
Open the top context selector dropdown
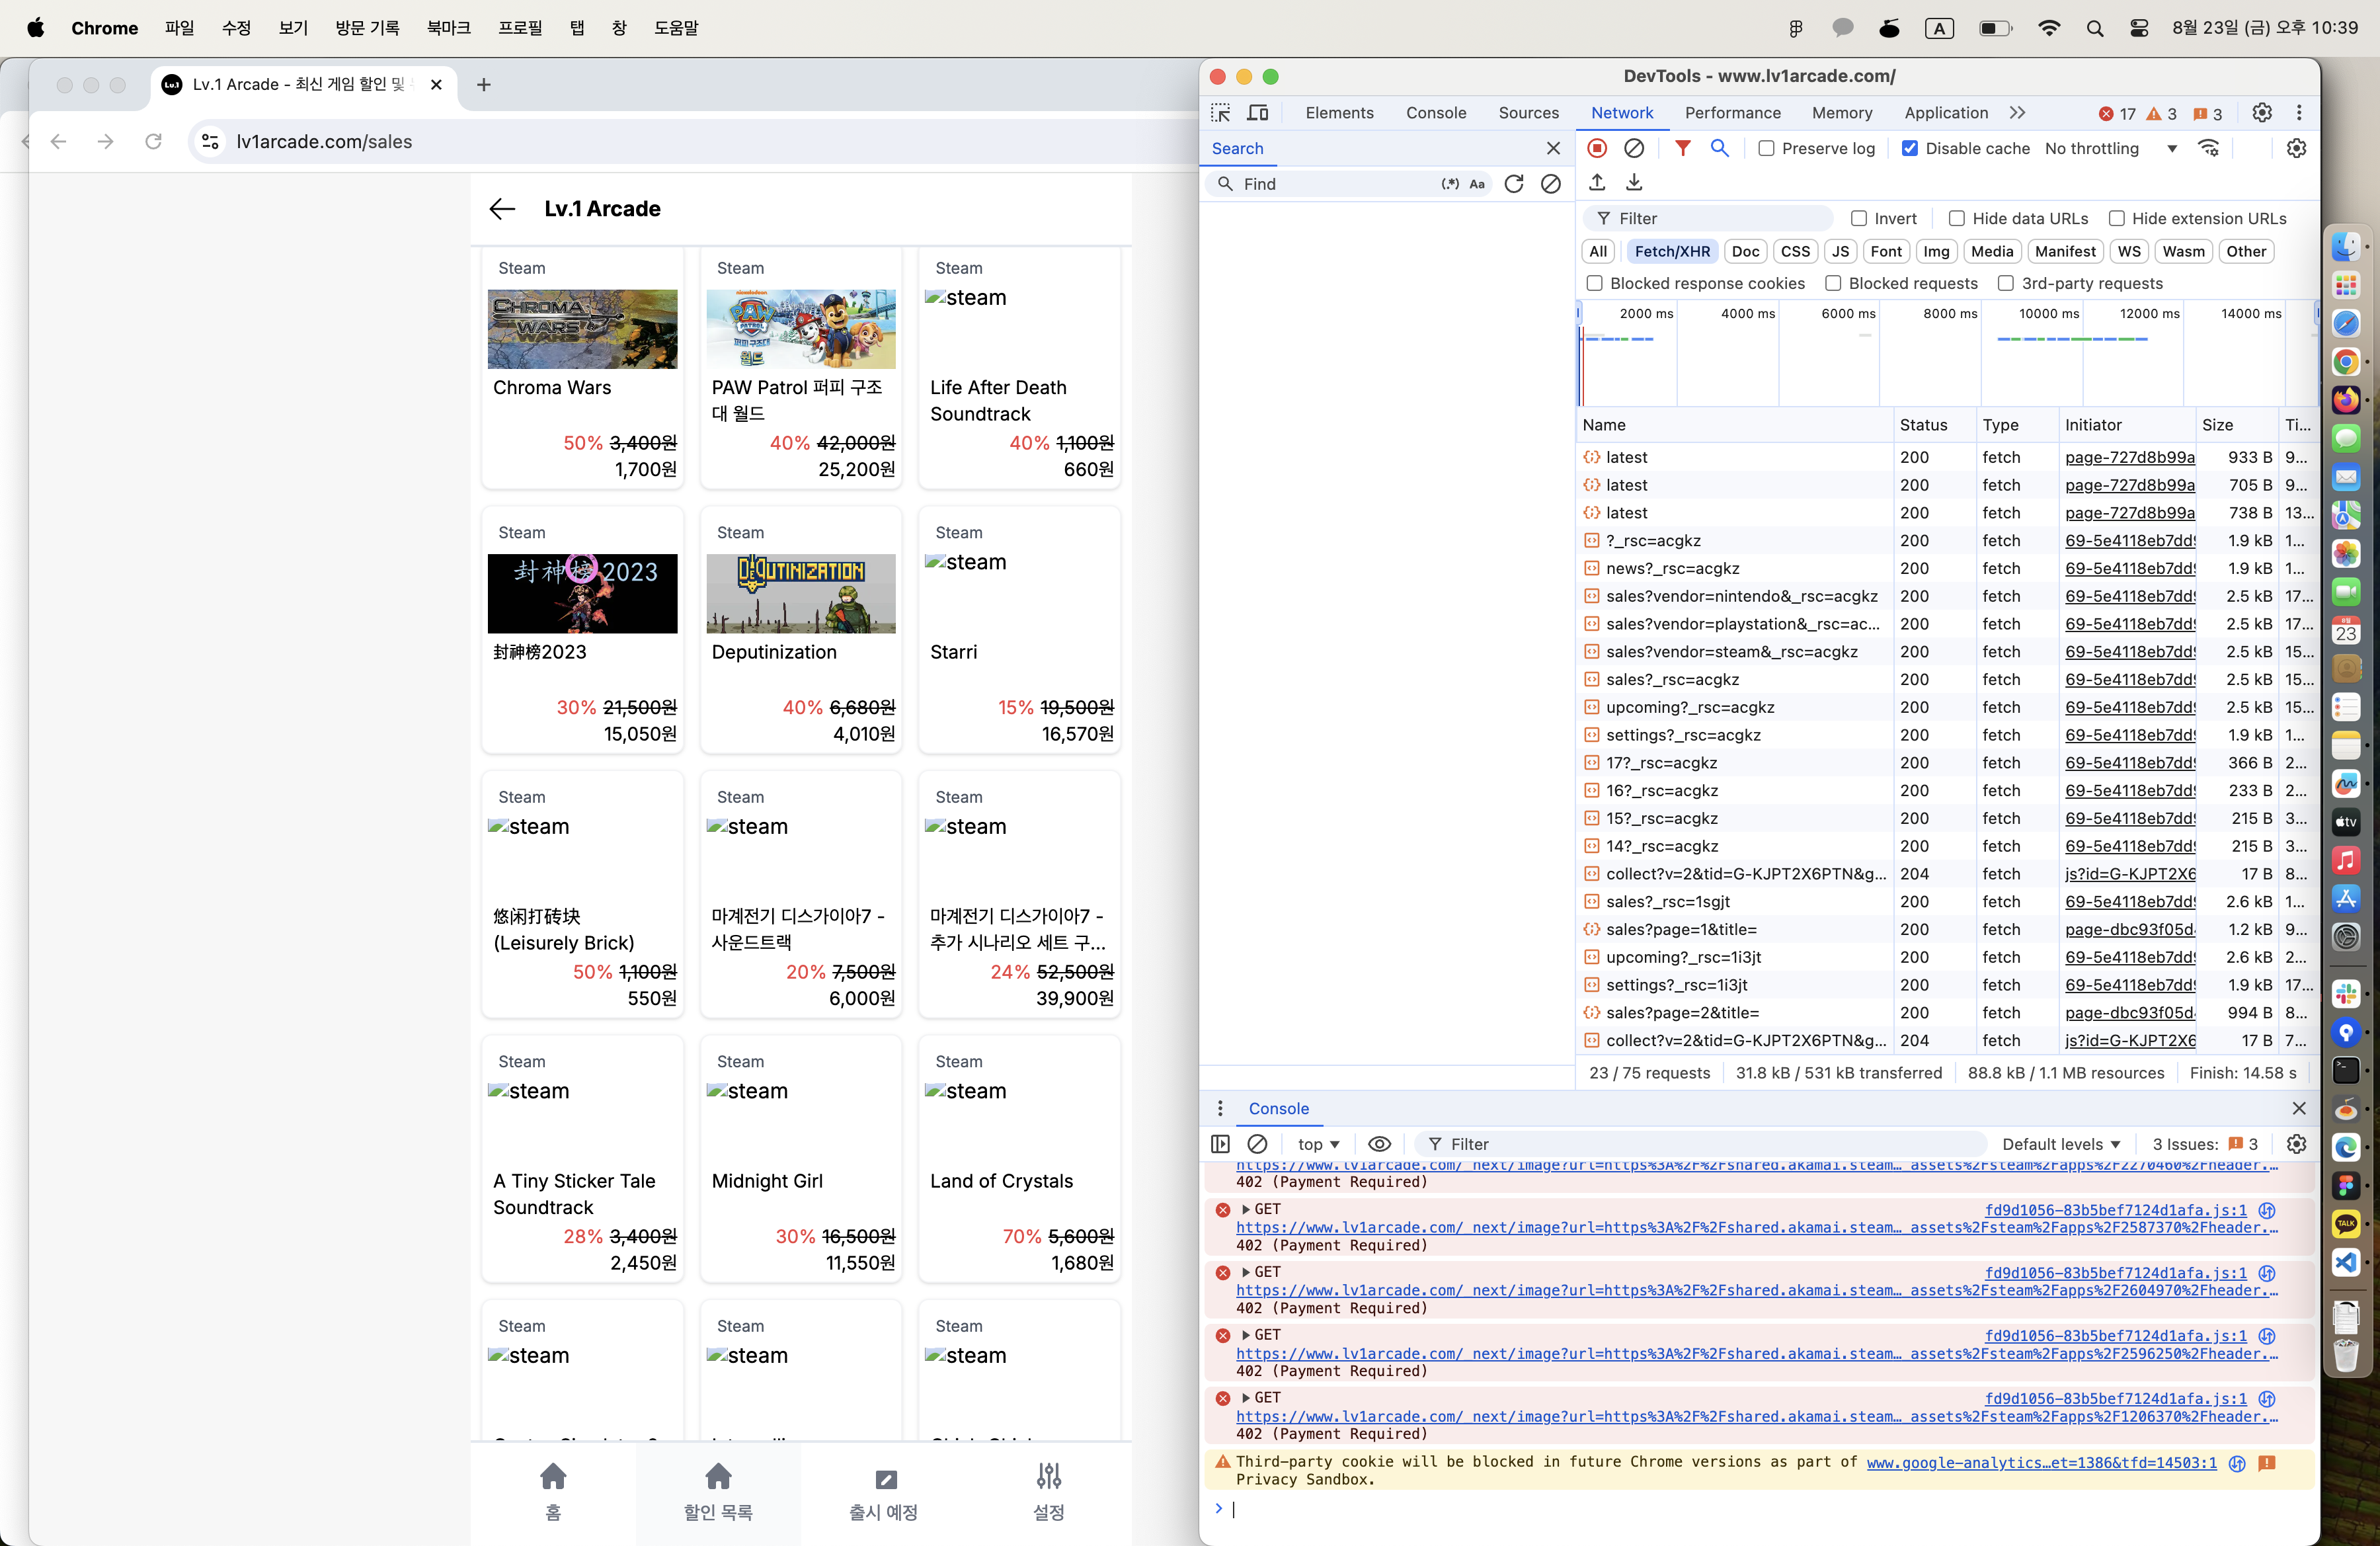(1317, 1144)
